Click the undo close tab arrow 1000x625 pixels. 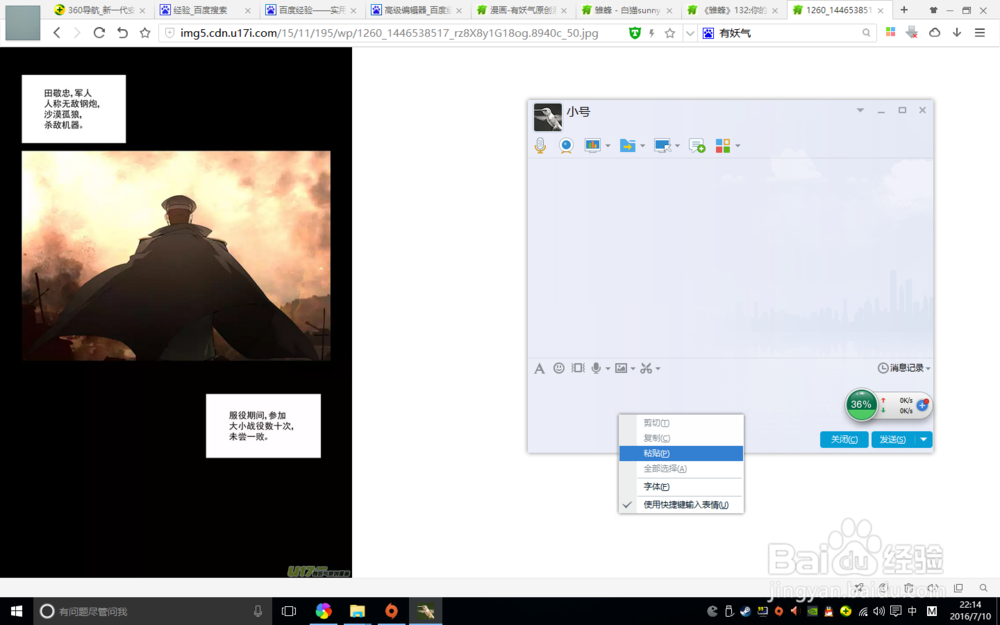tap(122, 33)
